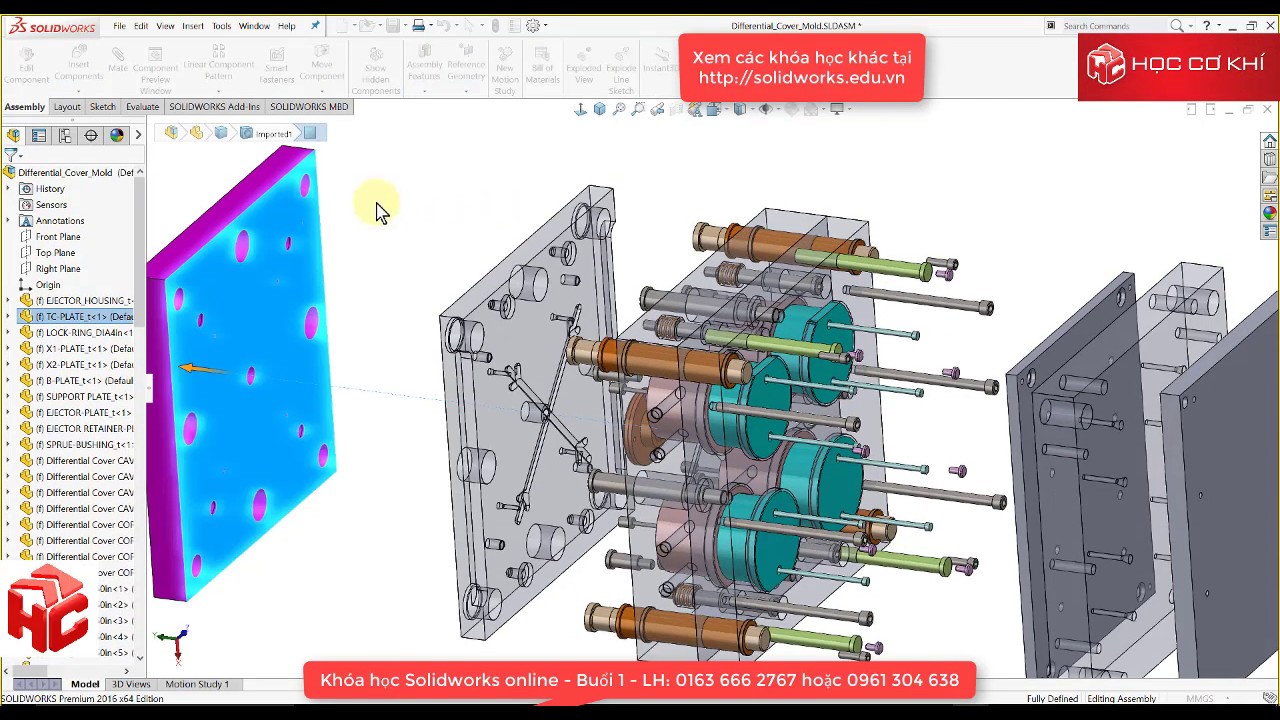Click the tree filter funnel icon
This screenshot has height=720, width=1280.
(x=11, y=155)
